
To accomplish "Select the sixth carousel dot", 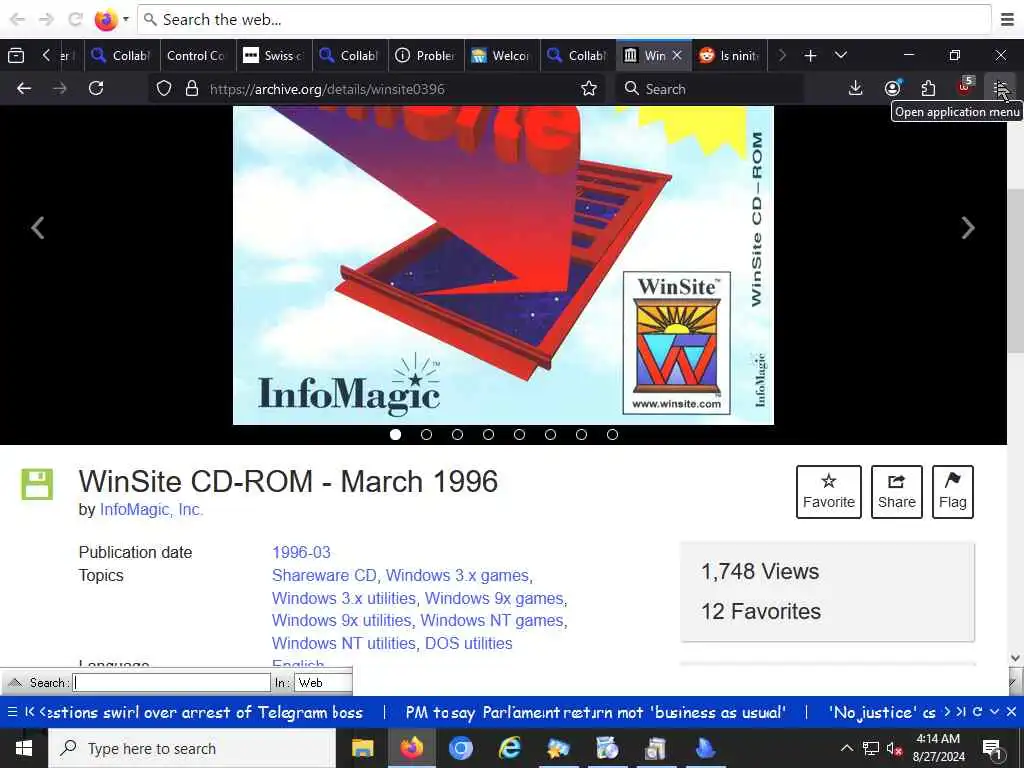I will [x=551, y=434].
